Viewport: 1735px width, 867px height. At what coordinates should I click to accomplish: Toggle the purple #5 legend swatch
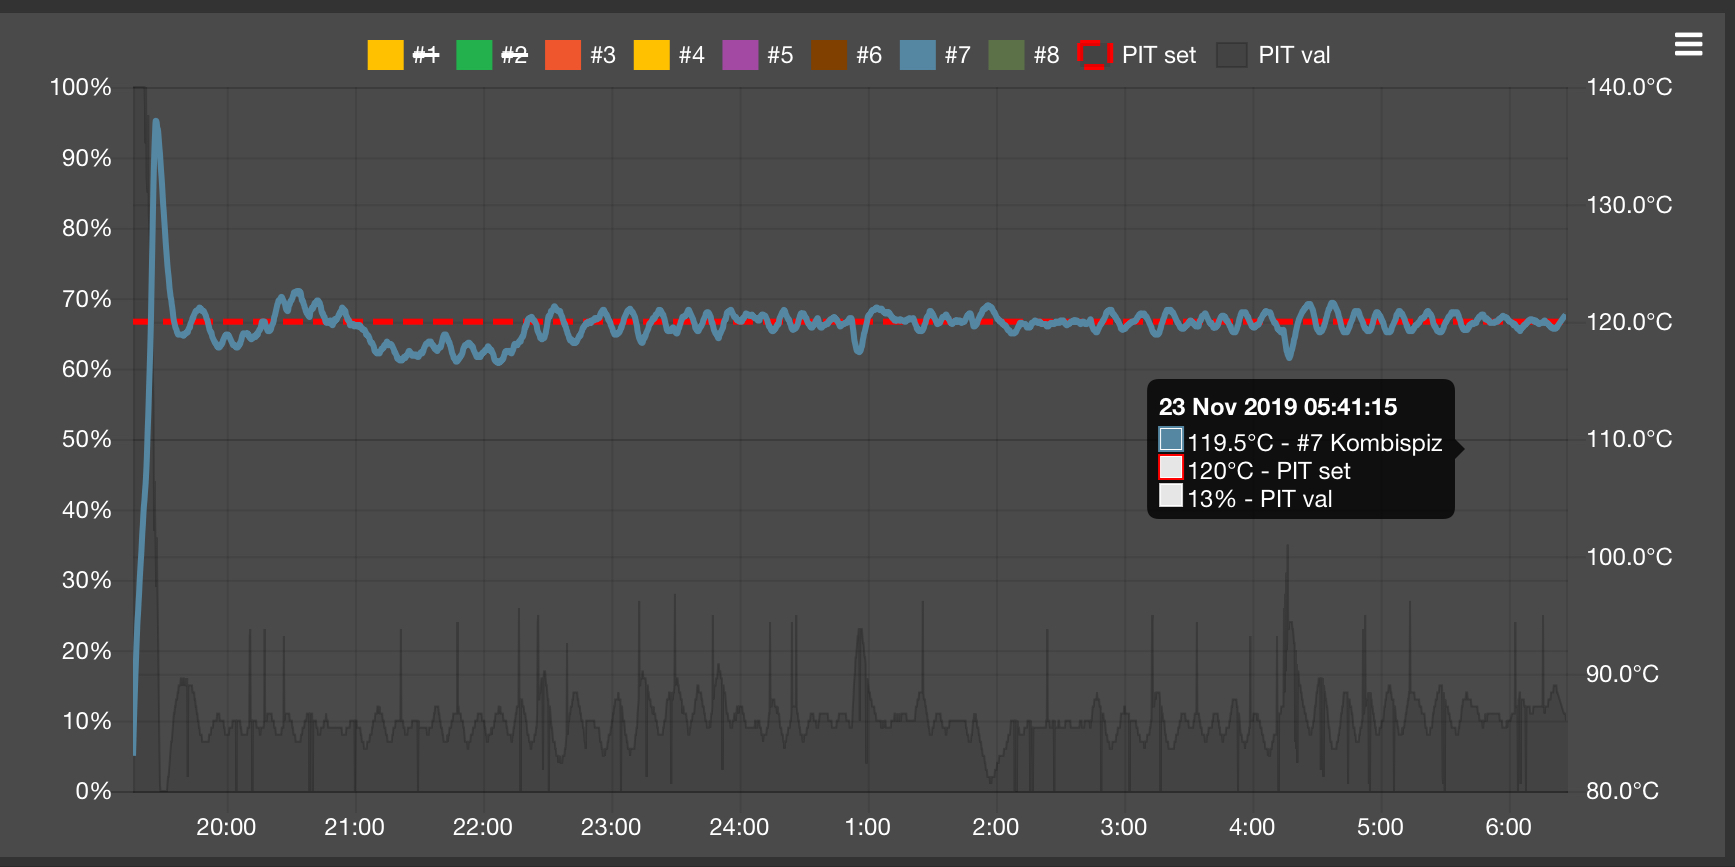coord(740,55)
